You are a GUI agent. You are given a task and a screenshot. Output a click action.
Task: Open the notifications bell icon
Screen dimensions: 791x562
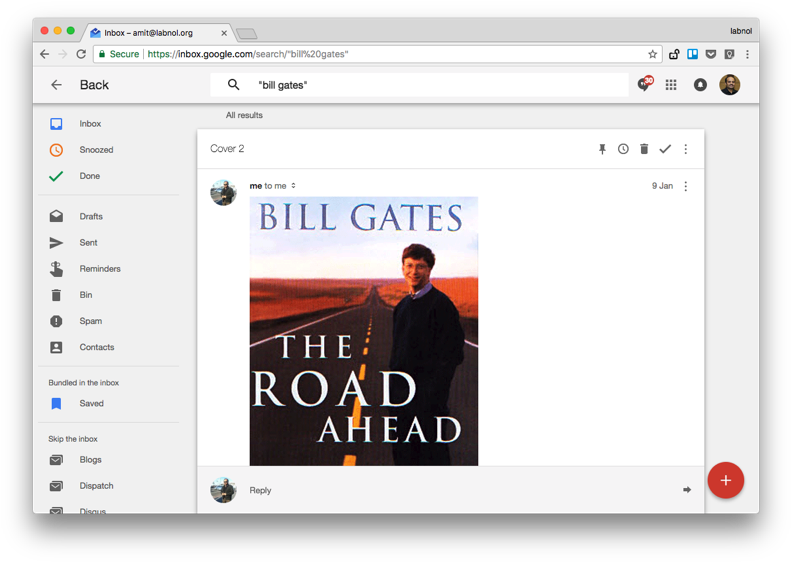click(x=700, y=85)
